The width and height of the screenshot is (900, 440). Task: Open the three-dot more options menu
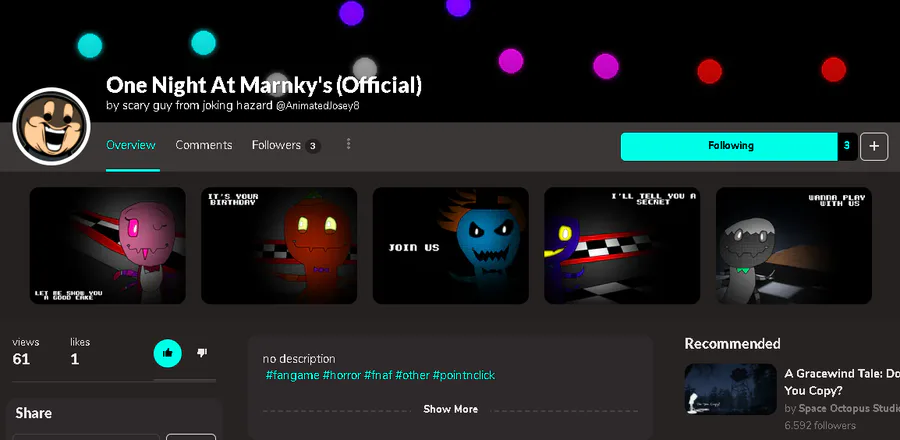pos(348,144)
